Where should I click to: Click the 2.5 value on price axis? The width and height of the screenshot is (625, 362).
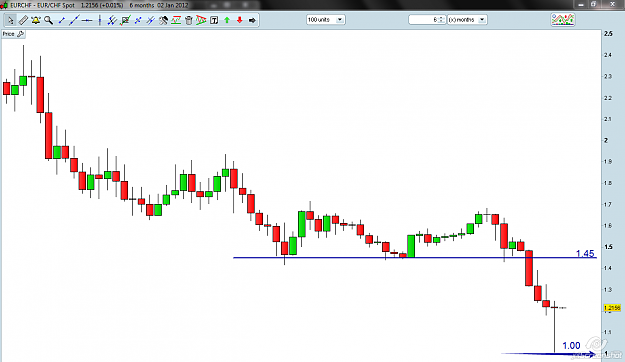608,34
